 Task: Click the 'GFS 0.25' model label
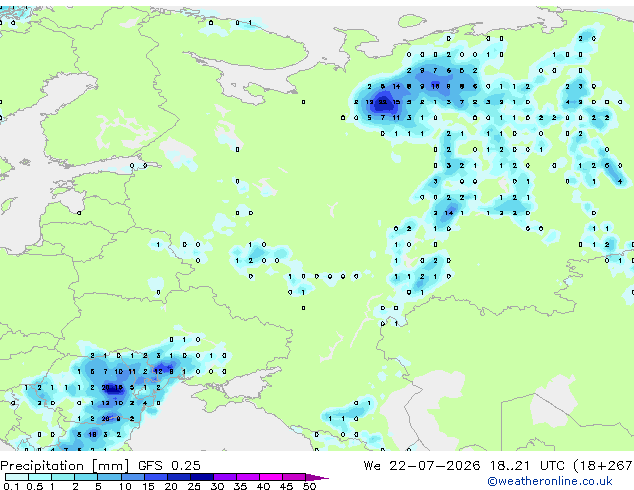click(x=169, y=466)
